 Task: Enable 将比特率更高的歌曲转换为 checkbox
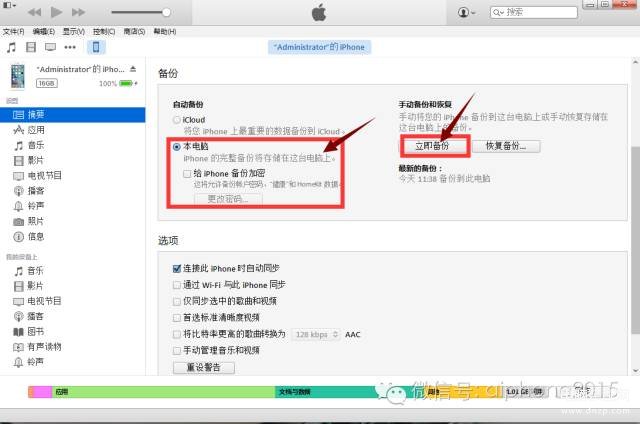177,334
